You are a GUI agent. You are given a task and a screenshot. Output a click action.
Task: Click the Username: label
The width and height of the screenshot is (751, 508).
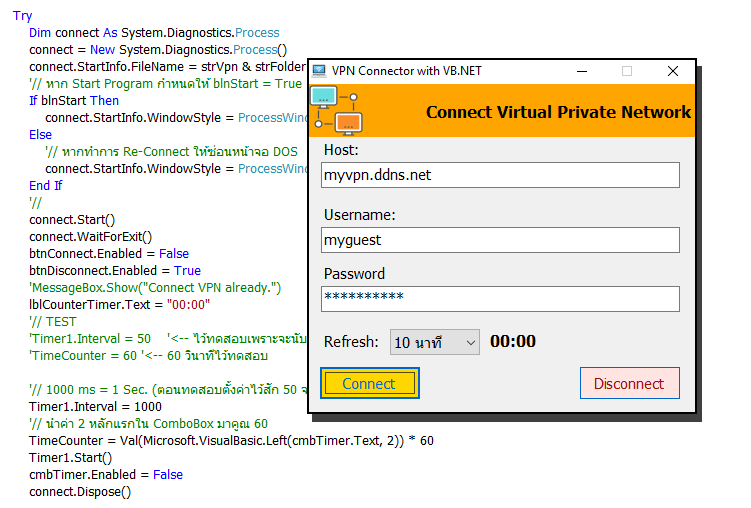(360, 215)
